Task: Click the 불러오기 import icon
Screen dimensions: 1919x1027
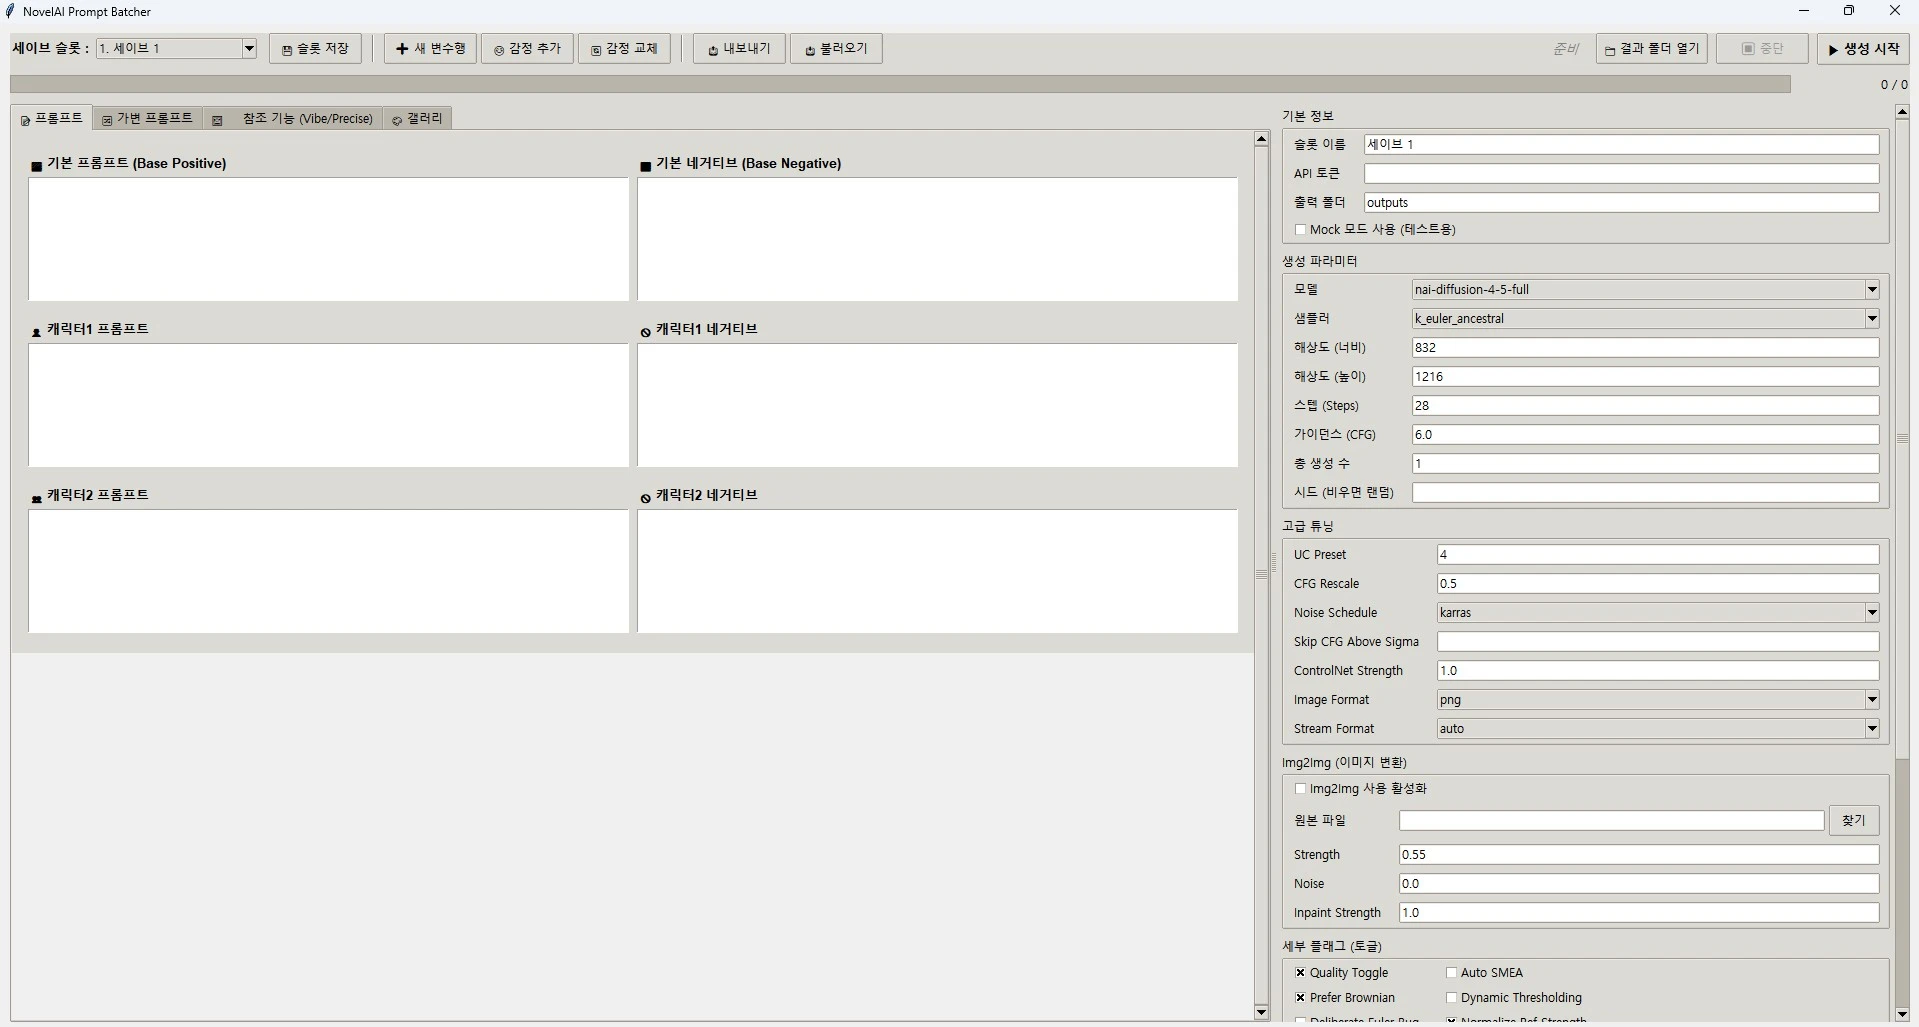Action: (x=809, y=48)
